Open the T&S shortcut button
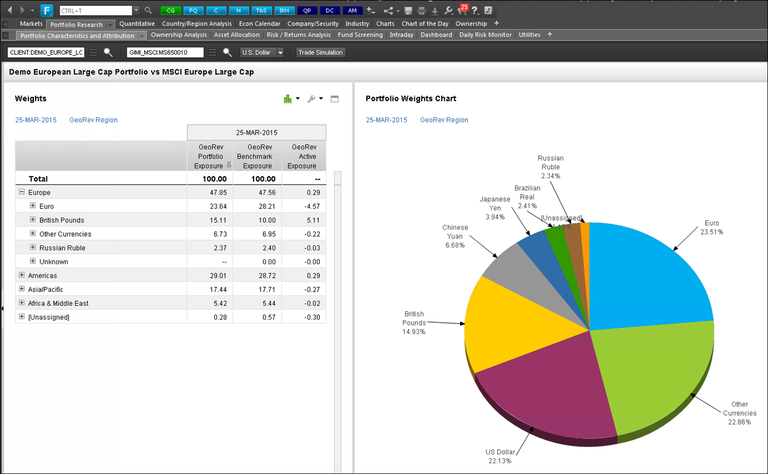The height and width of the screenshot is (474, 768). [262, 10]
